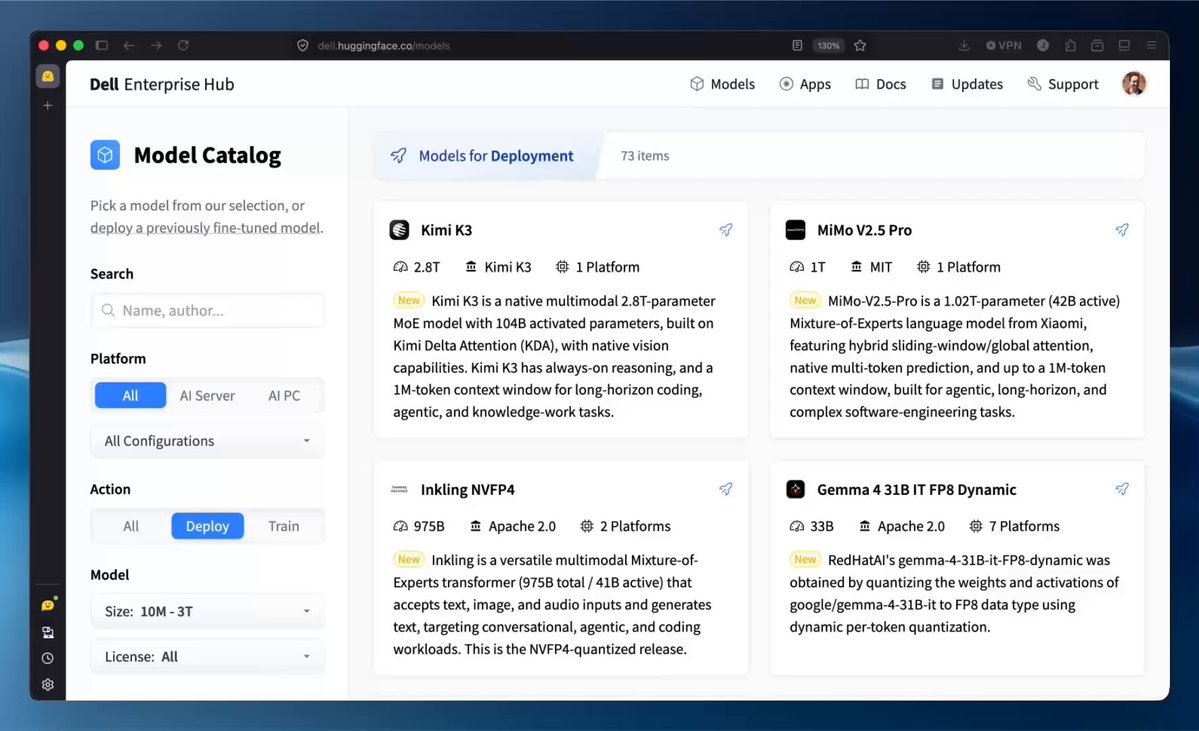Open the Updates nav item
The width and height of the screenshot is (1199, 731).
point(967,84)
